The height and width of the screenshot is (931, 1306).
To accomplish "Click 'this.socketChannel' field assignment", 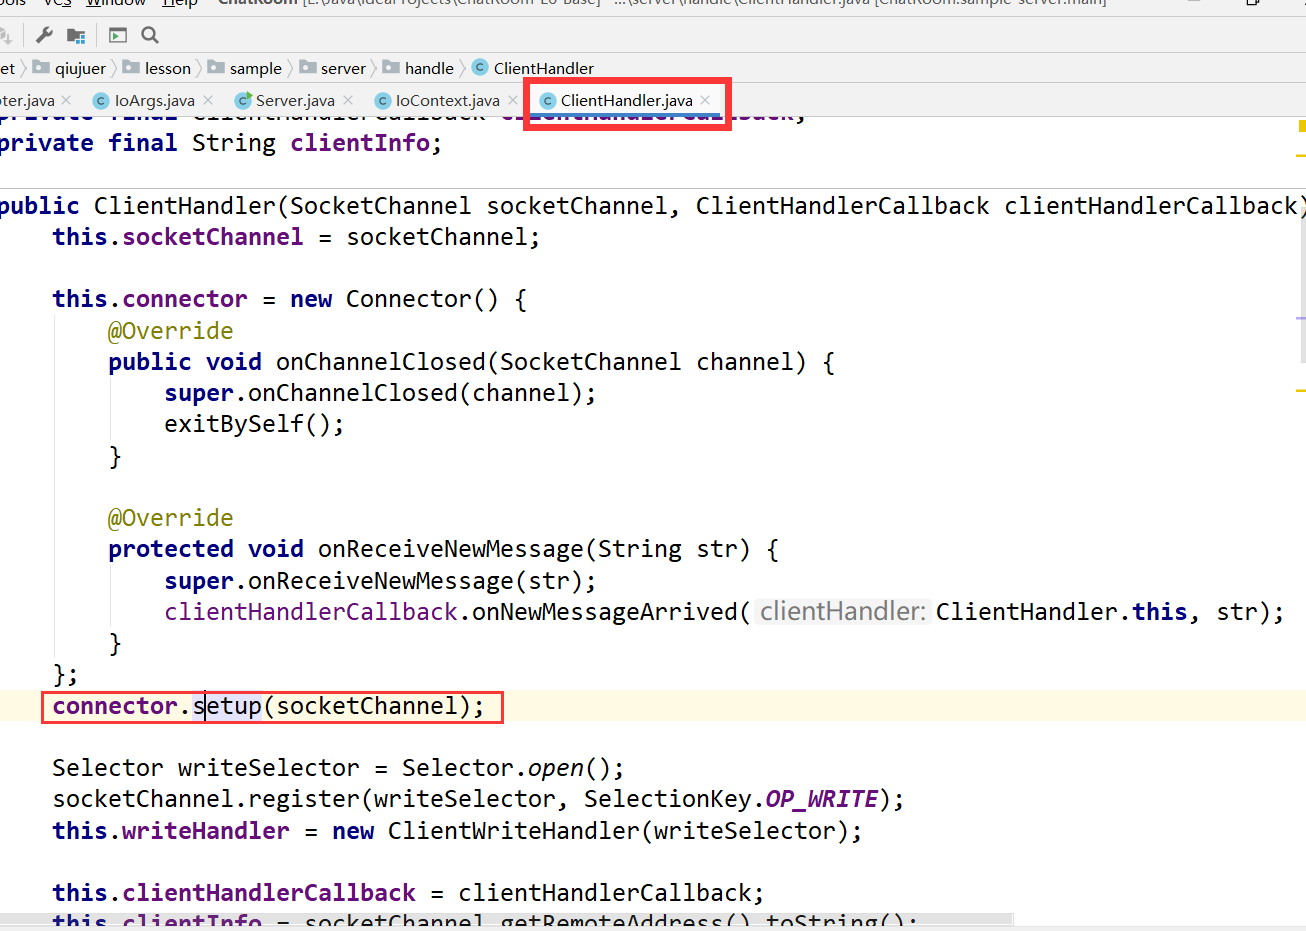I will click(178, 237).
